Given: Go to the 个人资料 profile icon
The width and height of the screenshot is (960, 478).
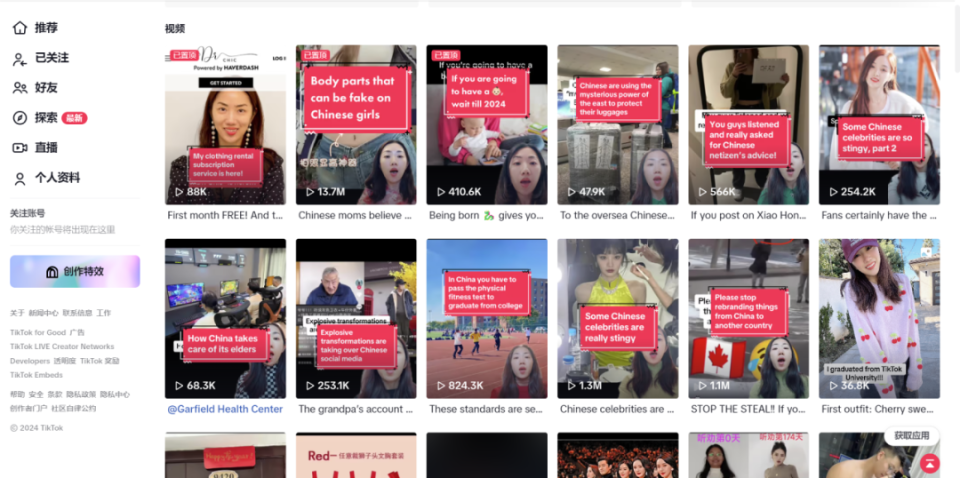Looking at the screenshot, I should tap(20, 178).
